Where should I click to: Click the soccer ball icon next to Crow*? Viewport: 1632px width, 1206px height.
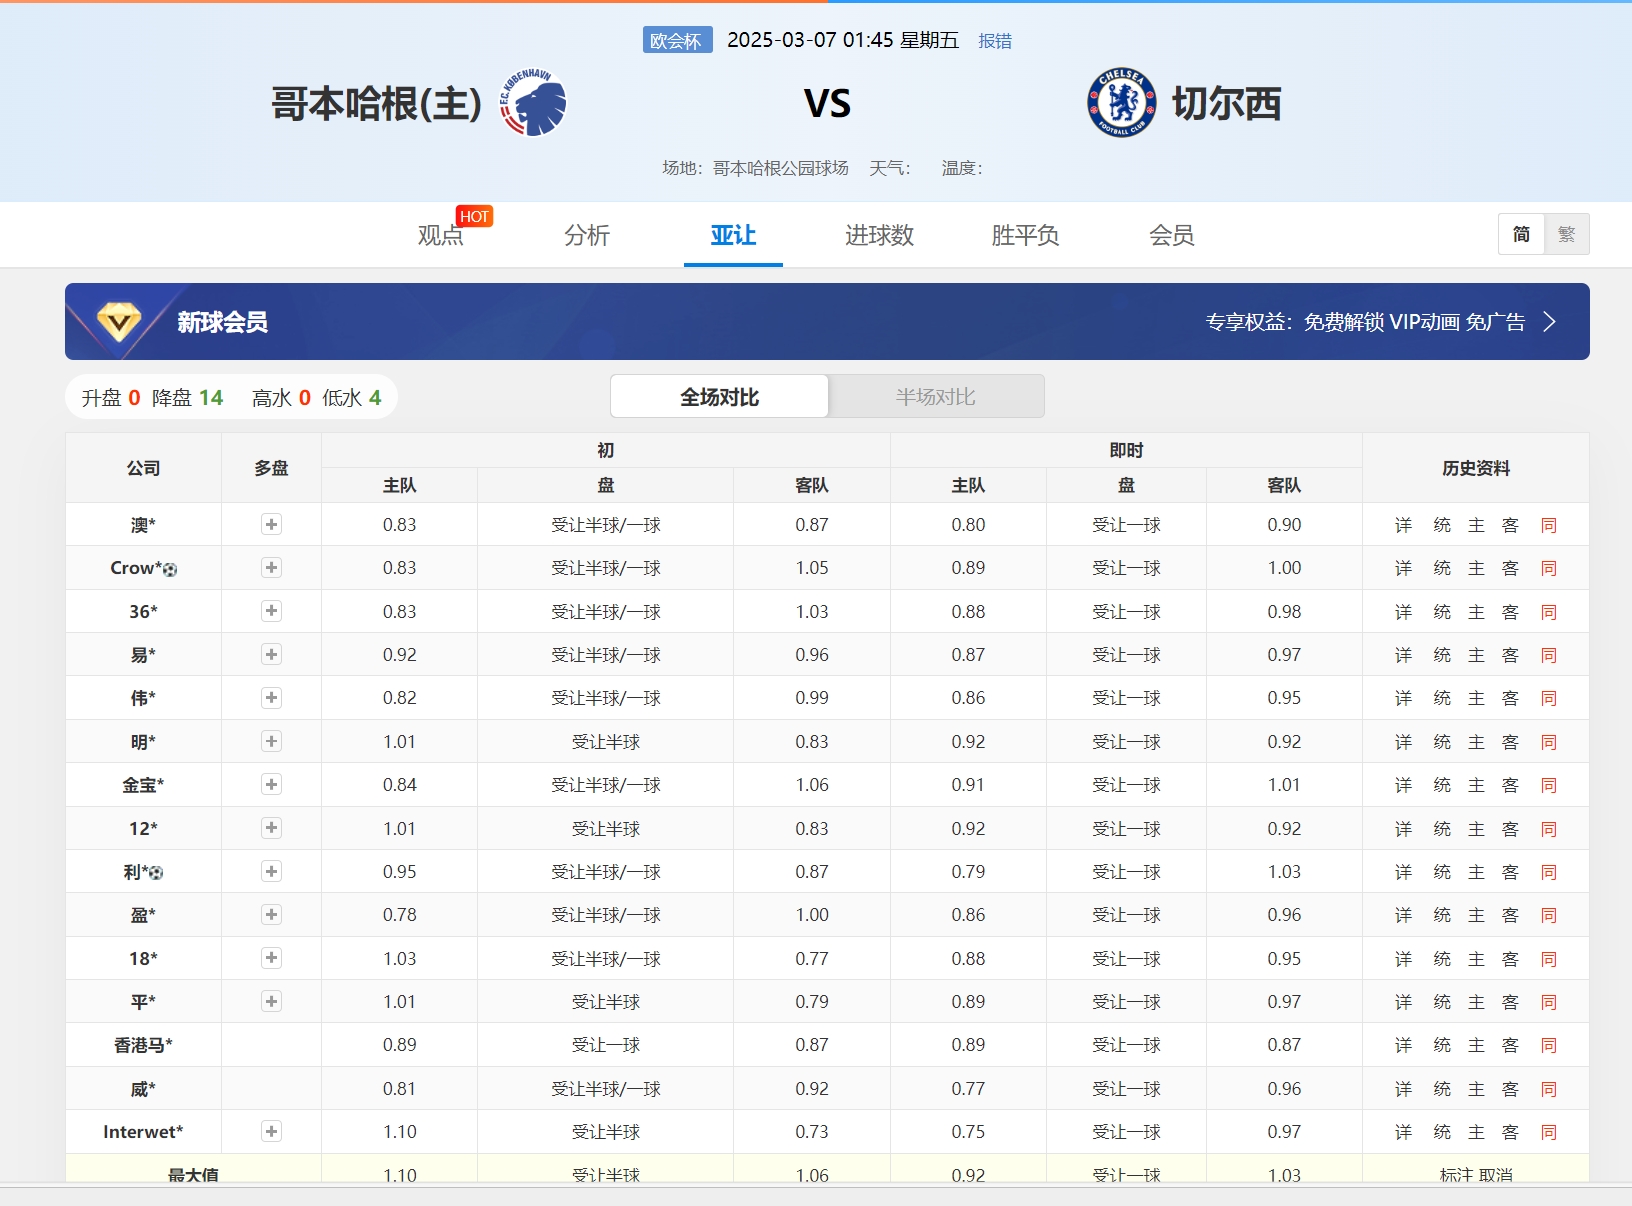pyautogui.click(x=170, y=569)
